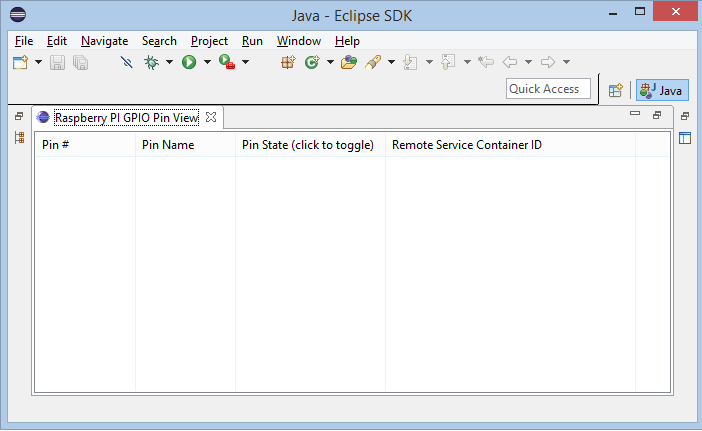Close the Raspberry PI GPIO Pin View tab
This screenshot has width=702, height=431.
point(211,117)
